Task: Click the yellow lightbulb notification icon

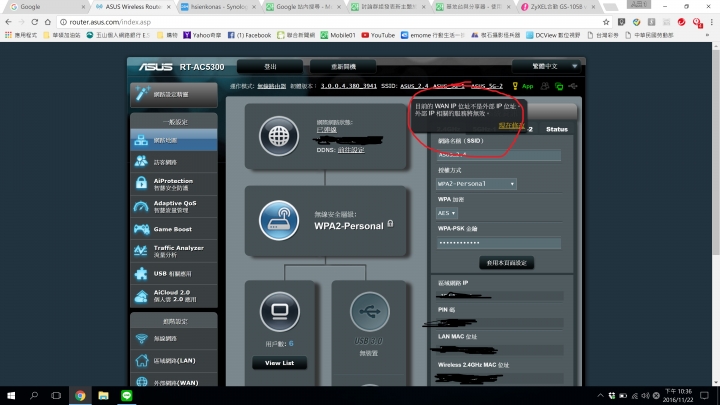Action: pyautogui.click(x=515, y=86)
